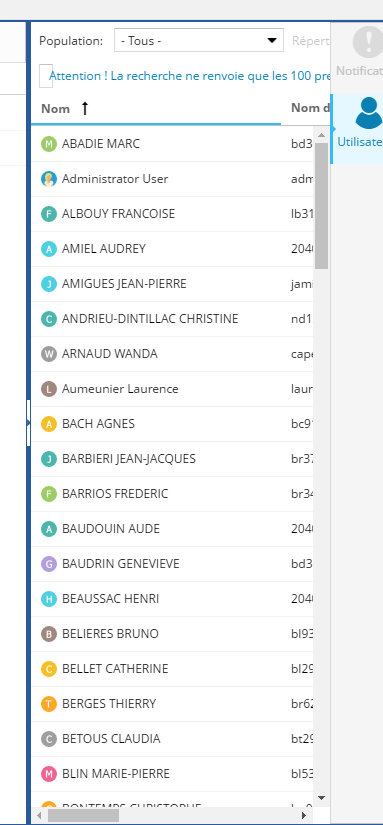This screenshot has width=383, height=825.
Task: Tick the checkbox beside Attention warning
Action: [46, 76]
